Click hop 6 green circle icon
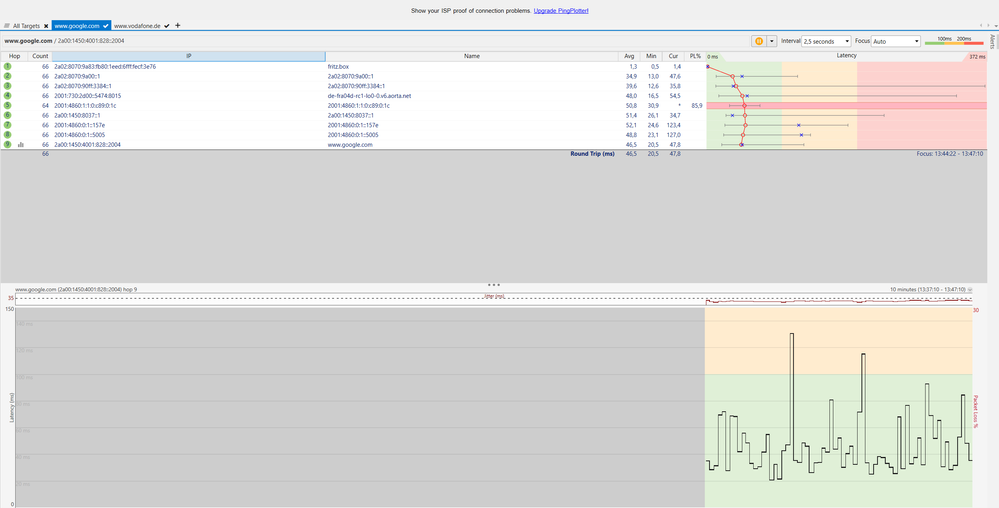The image size is (999, 508). click(x=8, y=115)
